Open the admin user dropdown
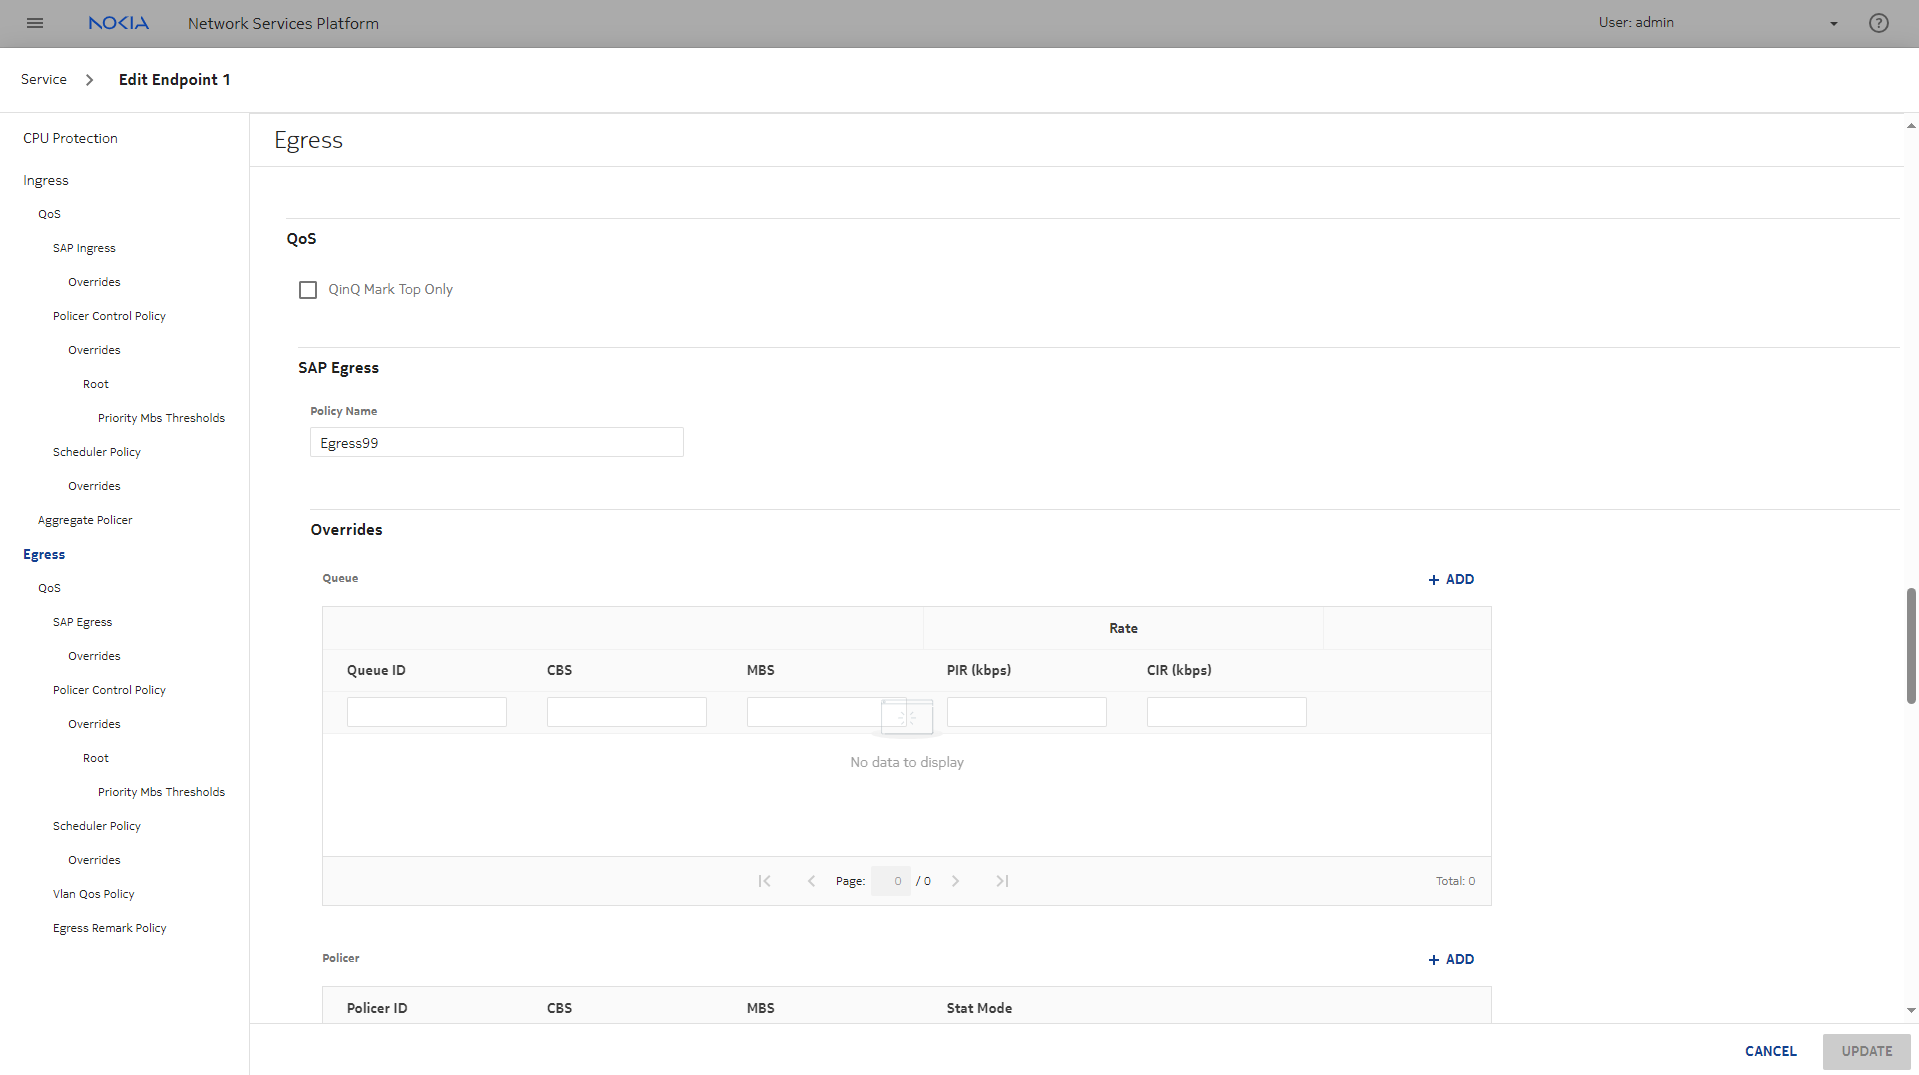 [x=1833, y=23]
